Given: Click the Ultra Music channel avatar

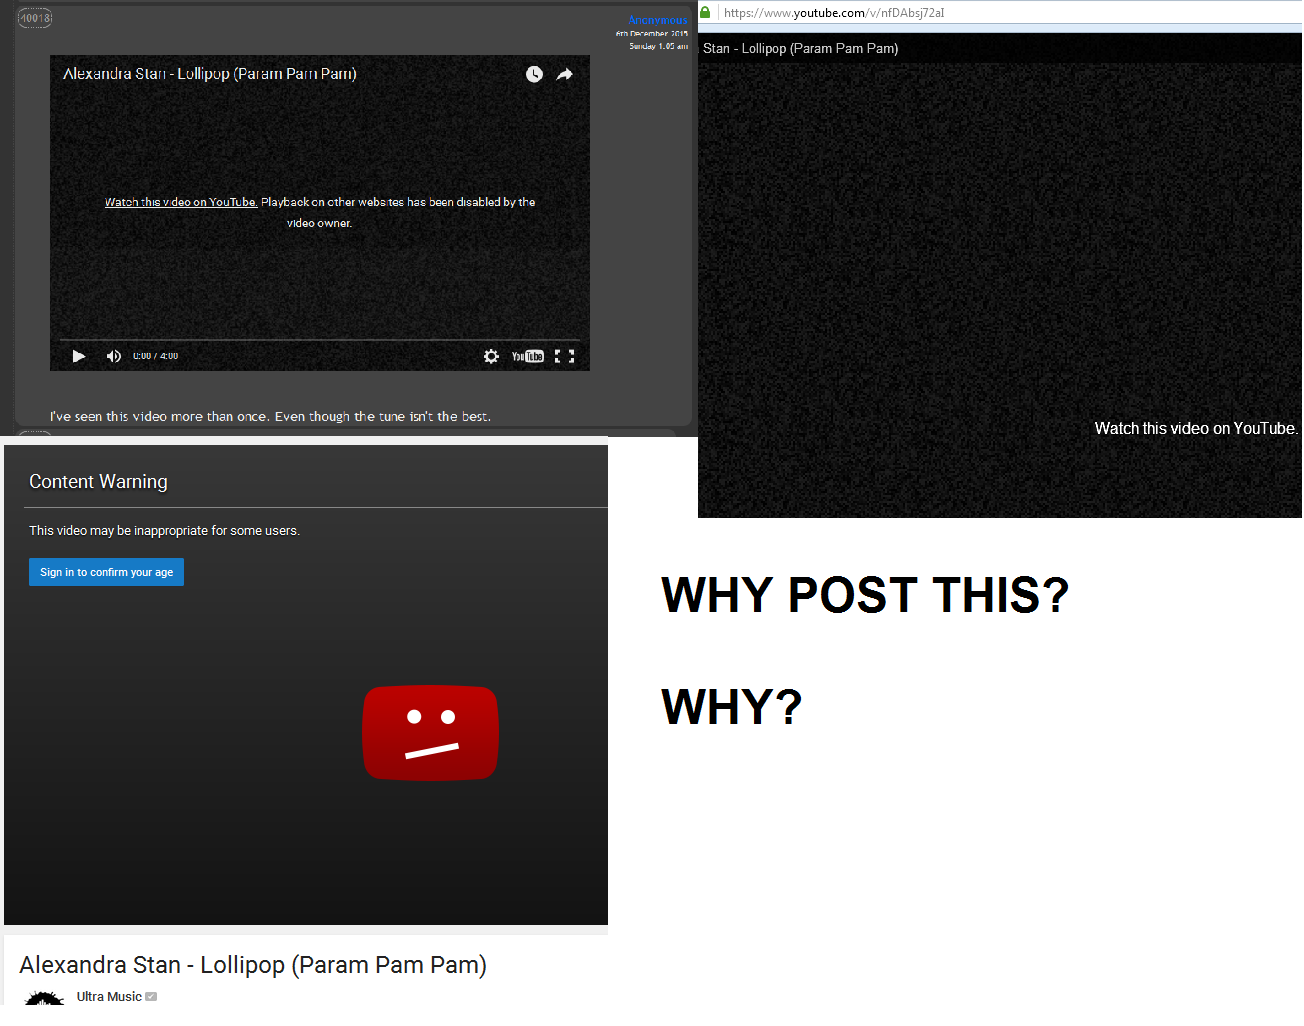Looking at the screenshot, I should [x=44, y=998].
